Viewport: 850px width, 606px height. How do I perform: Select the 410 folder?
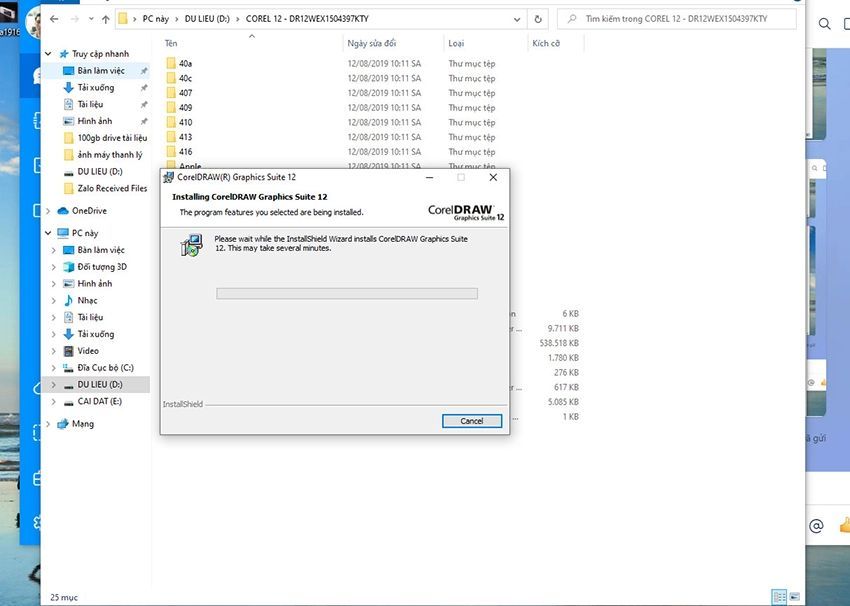point(185,122)
